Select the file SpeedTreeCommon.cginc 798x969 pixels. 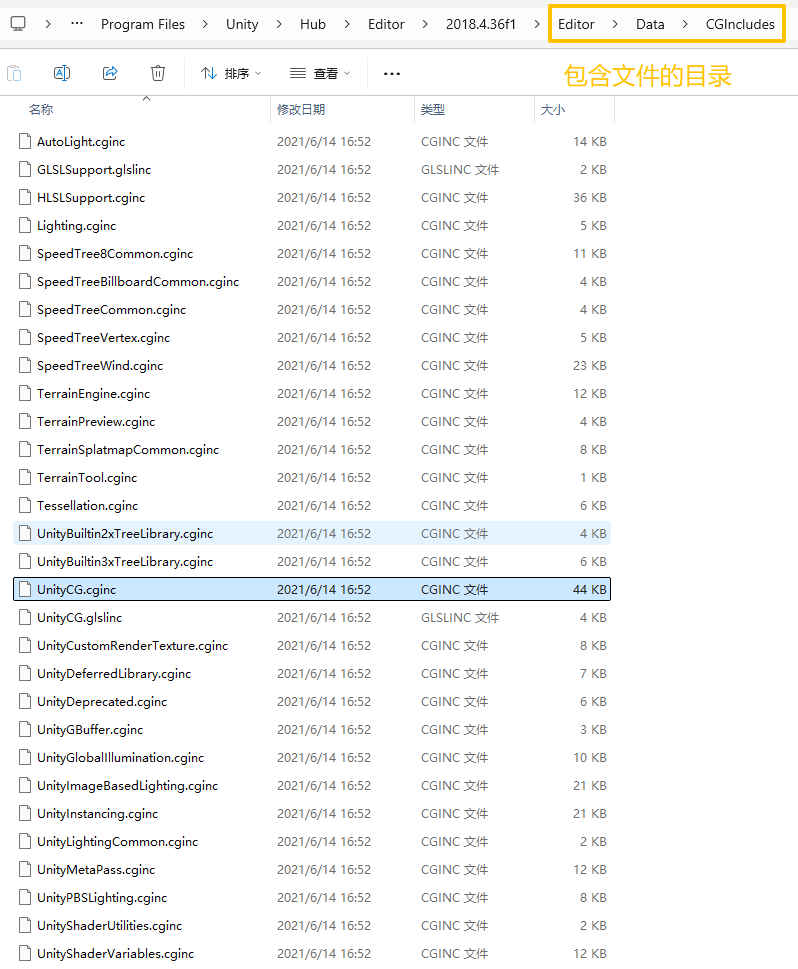tap(312, 310)
